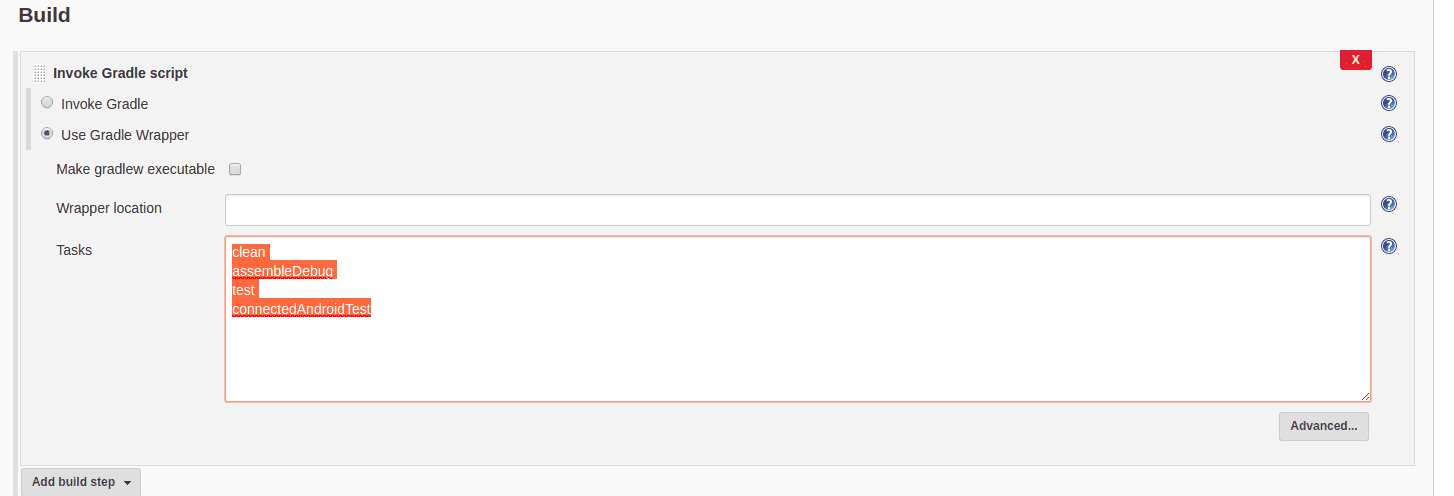Click the connectedAndroidTest task line
The width and height of the screenshot is (1454, 496).
pyautogui.click(x=301, y=309)
